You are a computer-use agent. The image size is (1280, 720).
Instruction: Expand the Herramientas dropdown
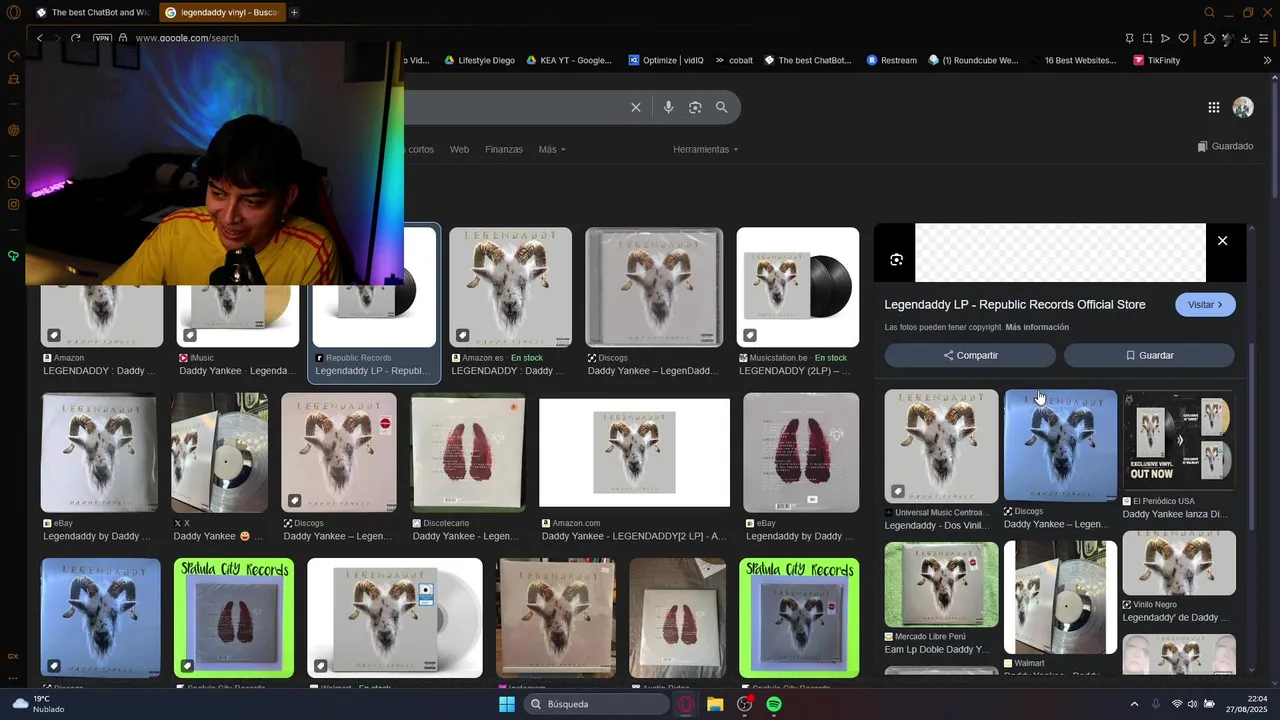pyautogui.click(x=706, y=149)
